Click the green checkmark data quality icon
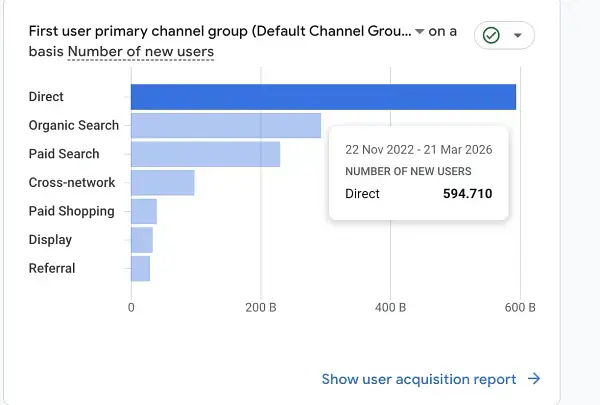600x405 pixels. (491, 35)
